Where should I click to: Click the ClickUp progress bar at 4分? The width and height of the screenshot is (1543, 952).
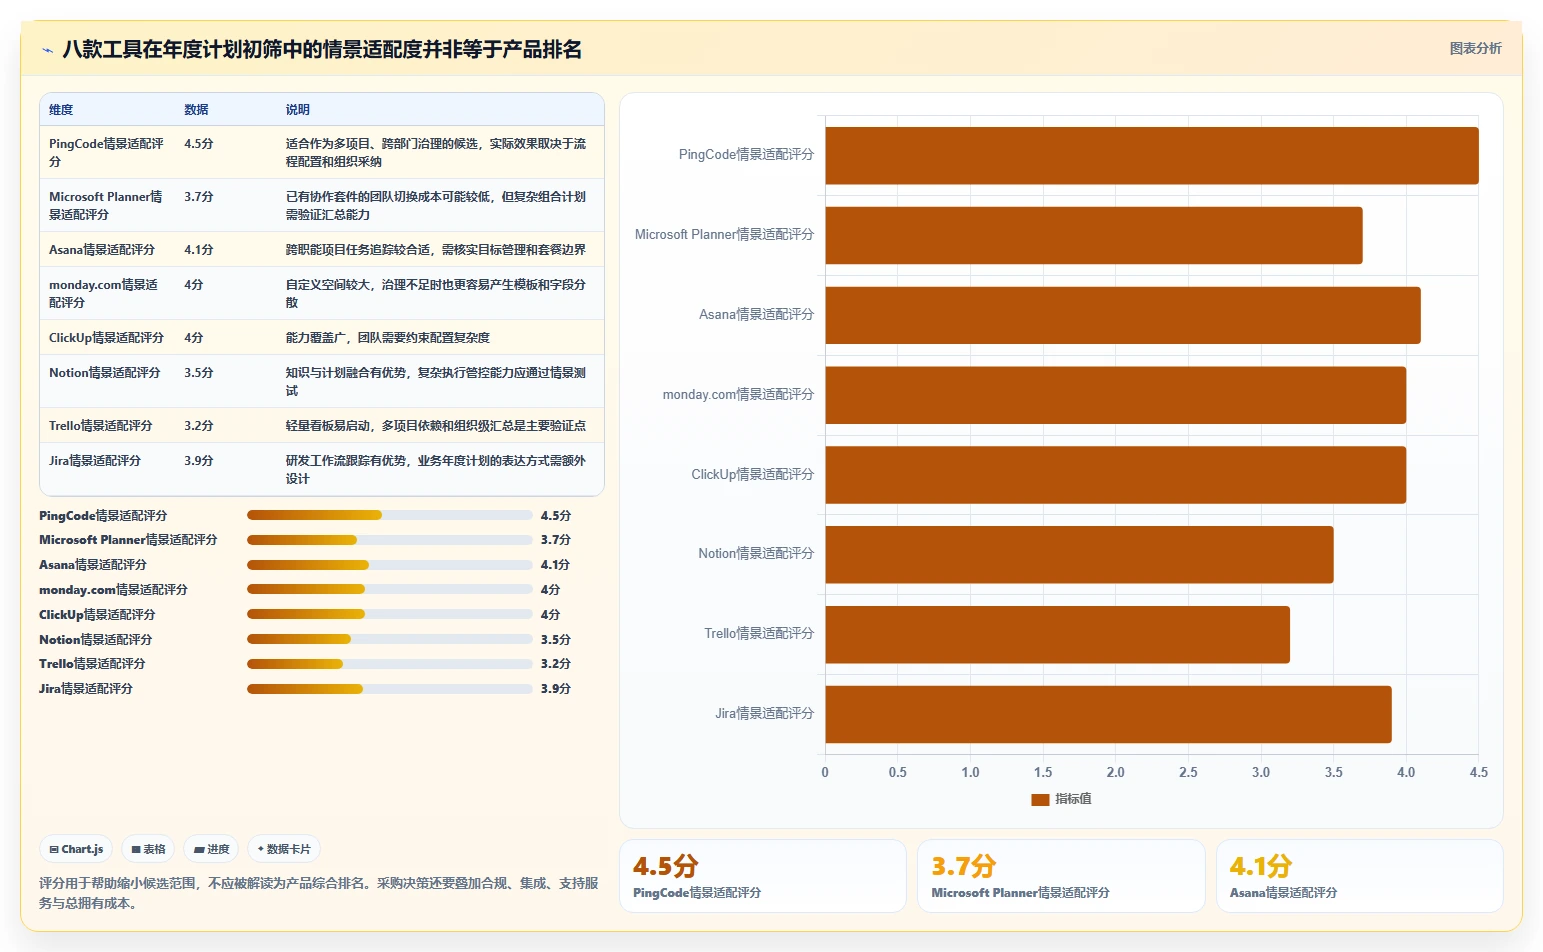coord(390,614)
